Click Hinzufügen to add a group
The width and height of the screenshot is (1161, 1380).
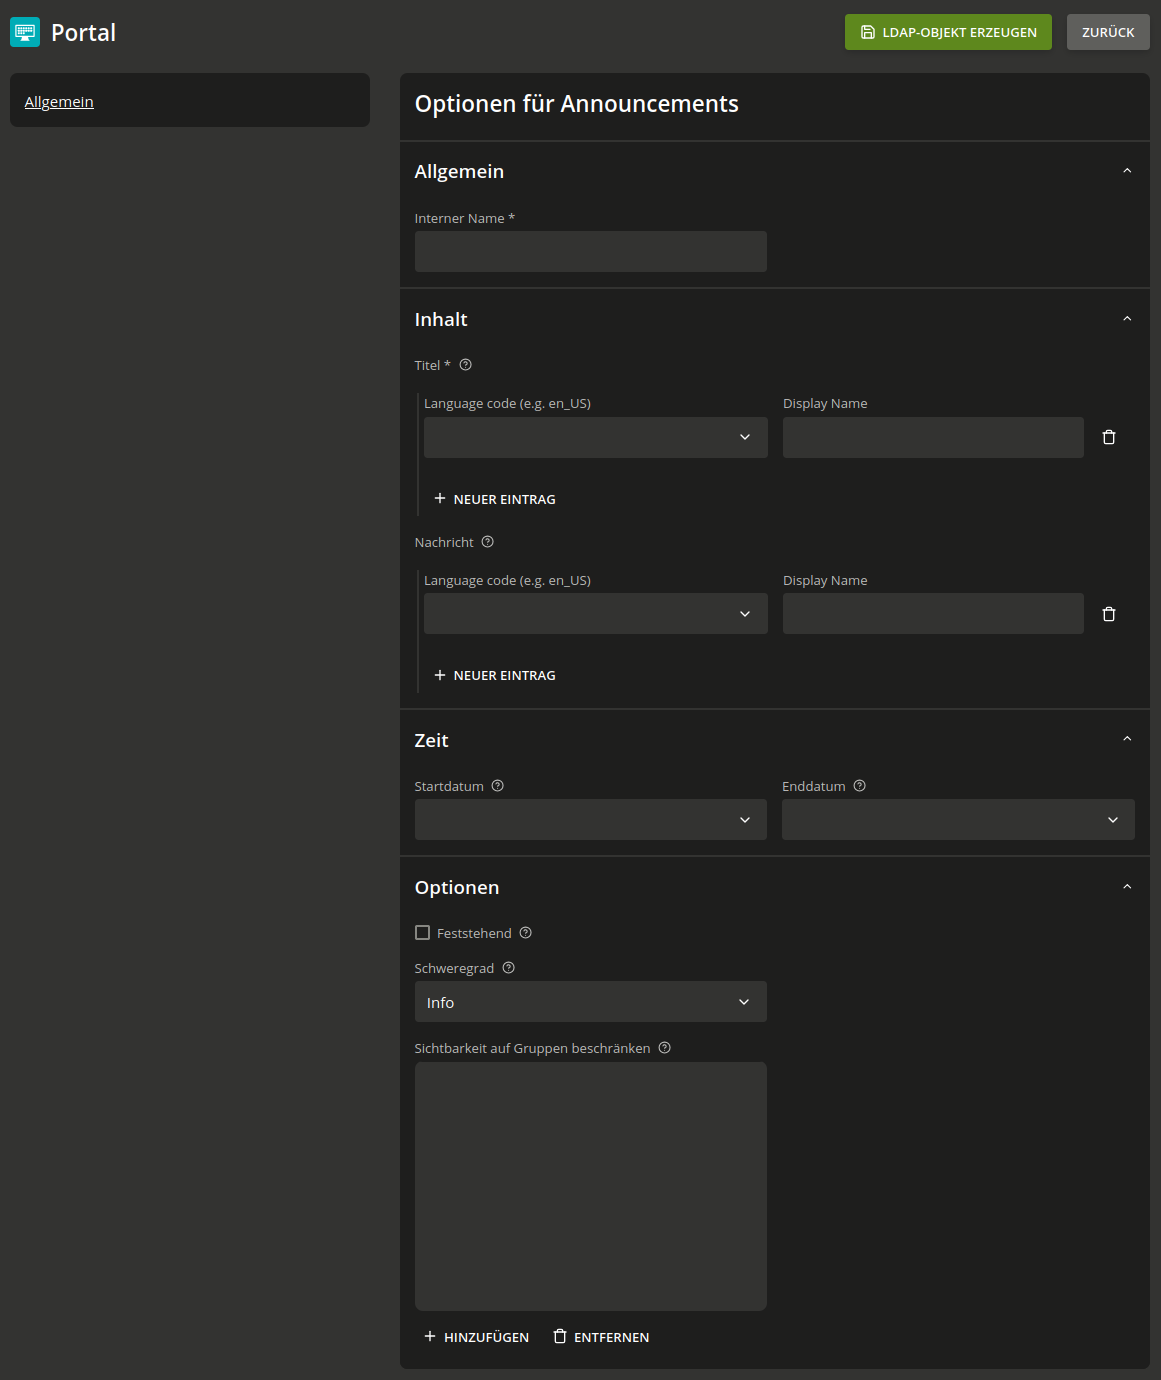coord(476,1337)
